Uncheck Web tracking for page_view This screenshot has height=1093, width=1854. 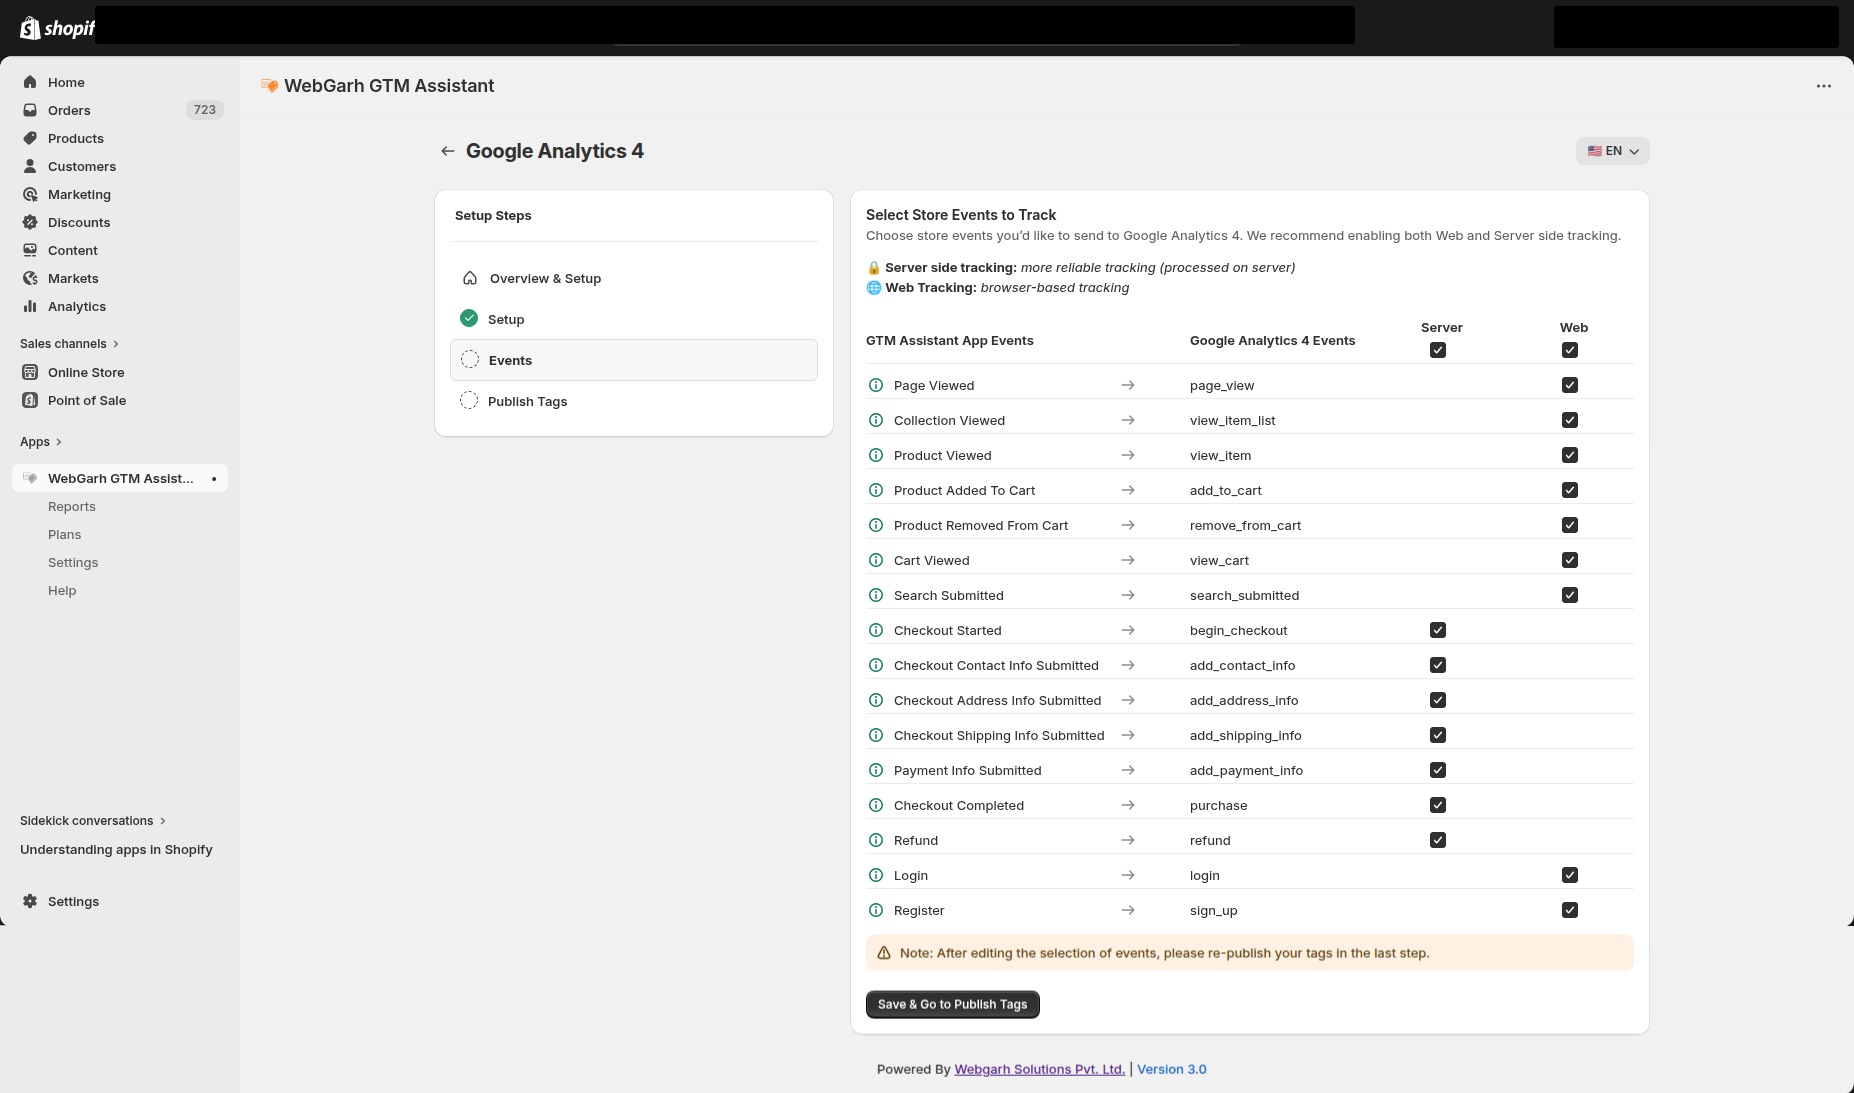pos(1570,385)
